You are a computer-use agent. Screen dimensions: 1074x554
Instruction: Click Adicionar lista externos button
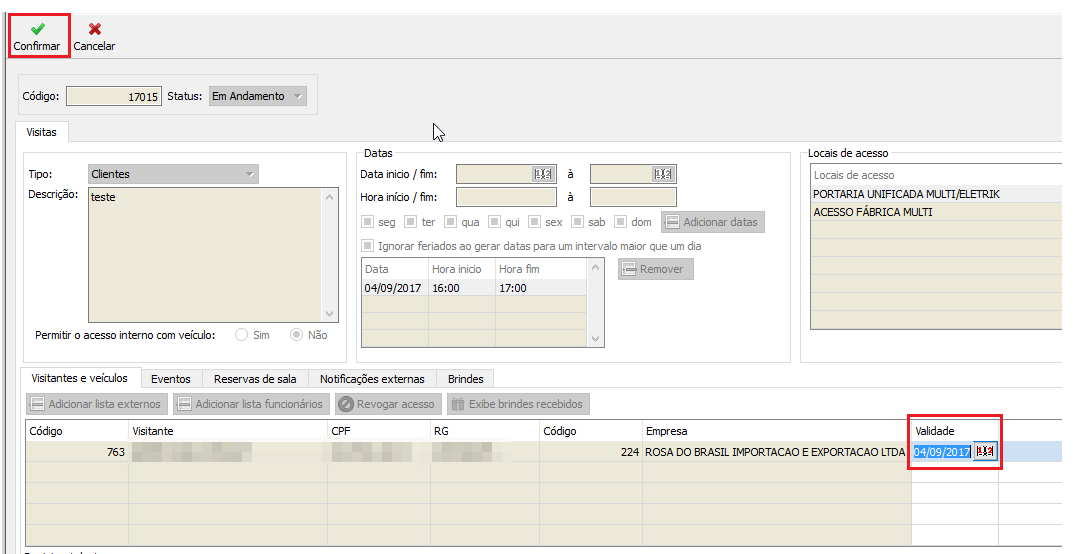[95, 404]
